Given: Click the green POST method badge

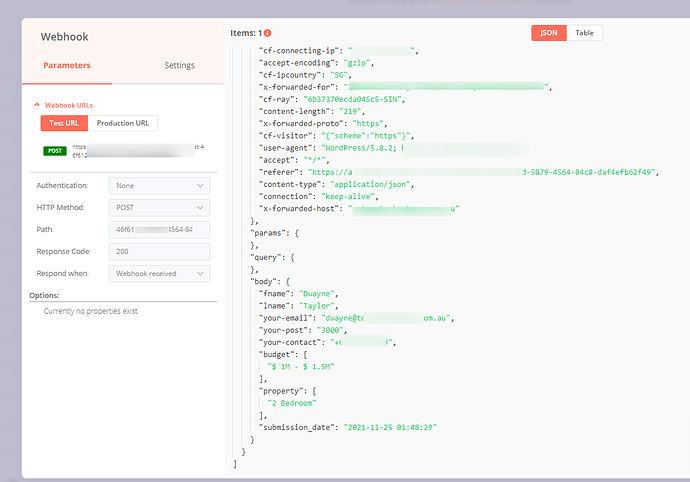Looking at the screenshot, I should tap(55, 151).
